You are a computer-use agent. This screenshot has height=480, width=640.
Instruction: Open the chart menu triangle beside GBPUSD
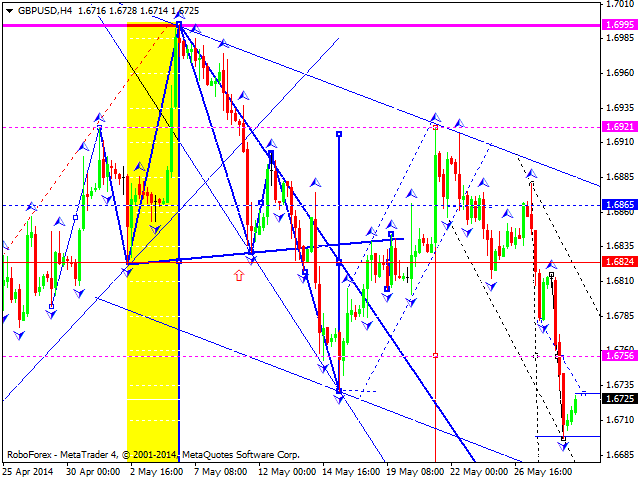(x=10, y=11)
